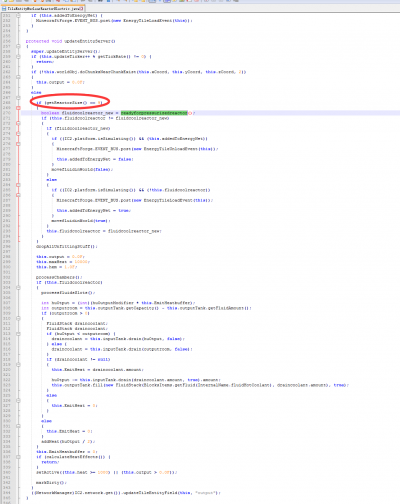
Task: Collapse fold at isSimulating !fluidcoolreactor block
Action: click(18, 195)
